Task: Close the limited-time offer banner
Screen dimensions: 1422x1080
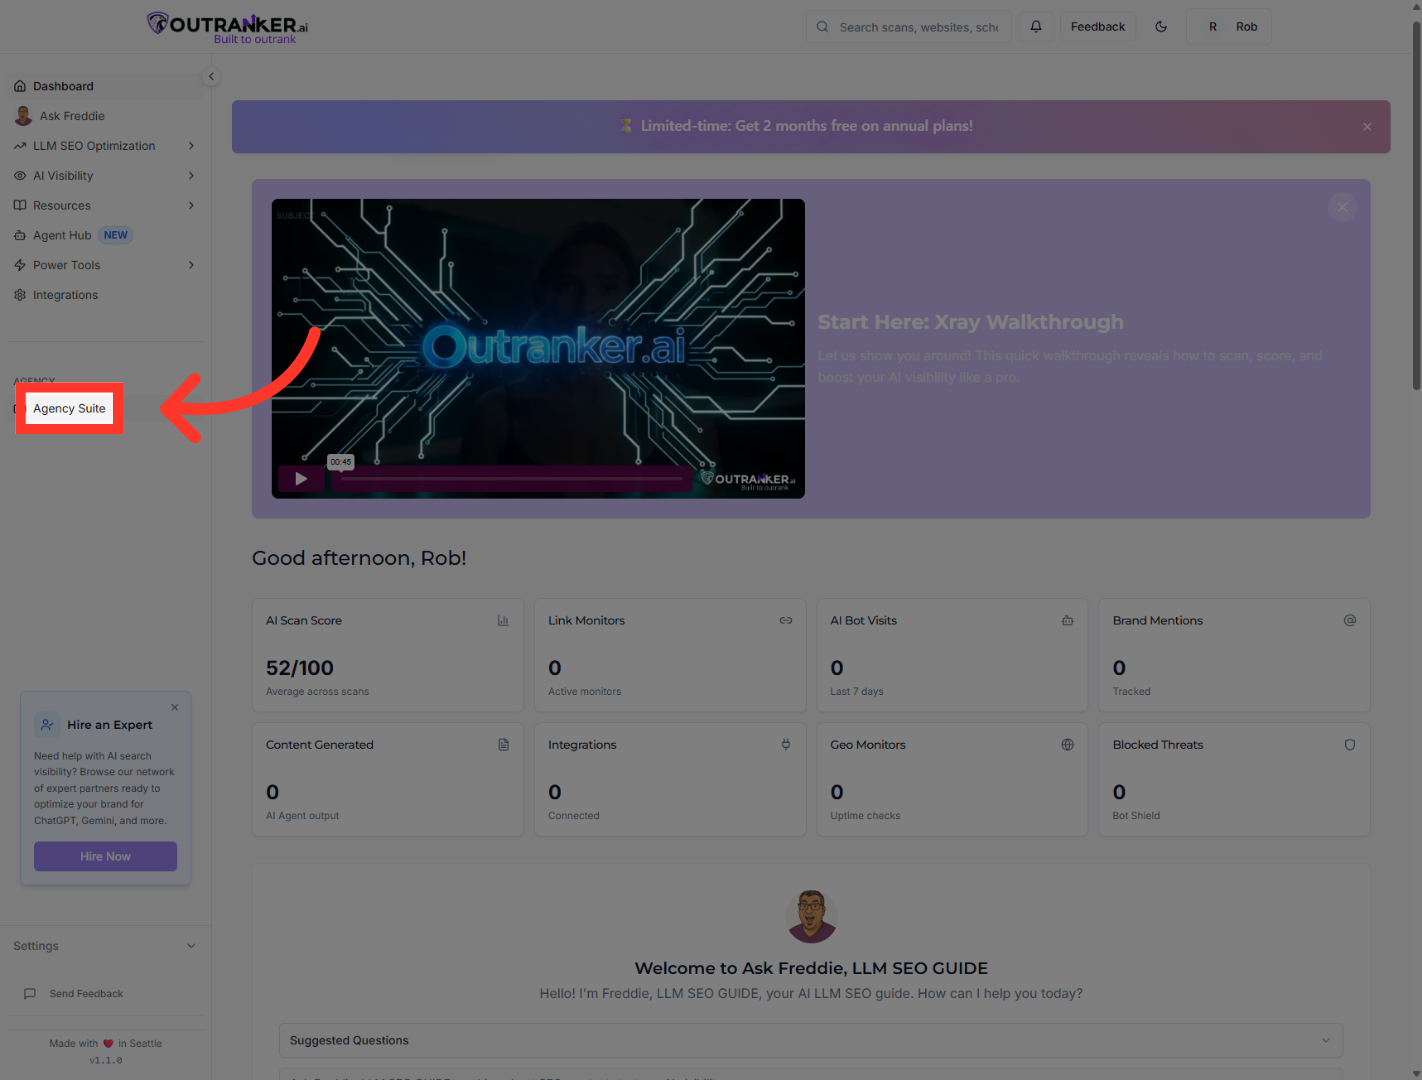Action: point(1367,127)
